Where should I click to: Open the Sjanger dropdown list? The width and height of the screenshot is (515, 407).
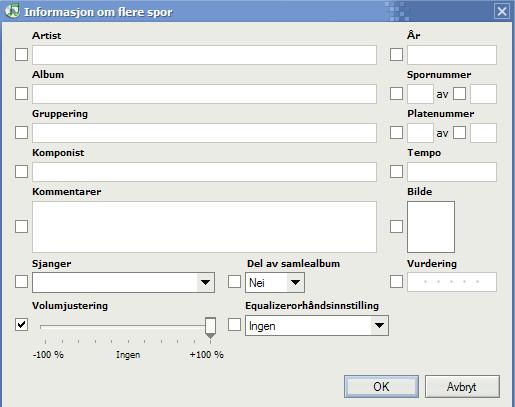(205, 283)
